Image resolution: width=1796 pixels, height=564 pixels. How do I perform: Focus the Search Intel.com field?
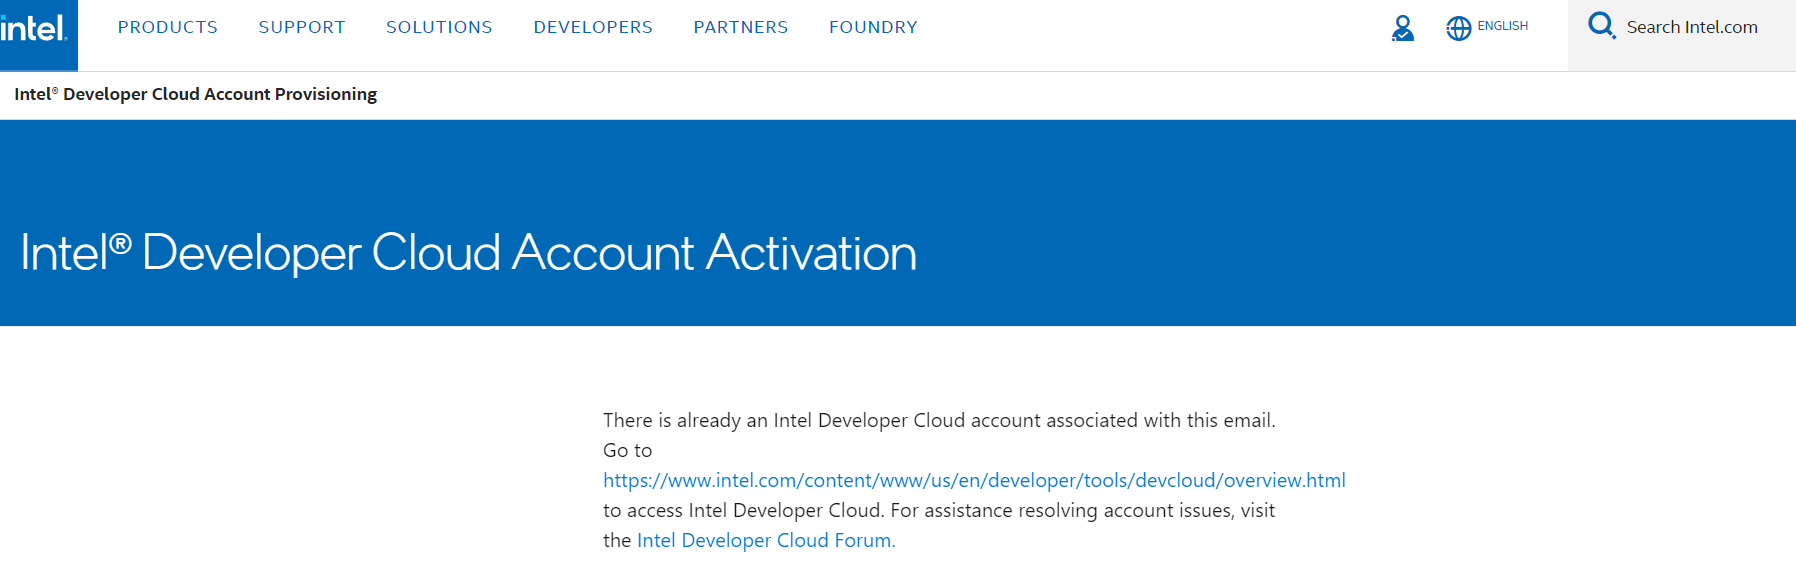pyautogui.click(x=1691, y=27)
